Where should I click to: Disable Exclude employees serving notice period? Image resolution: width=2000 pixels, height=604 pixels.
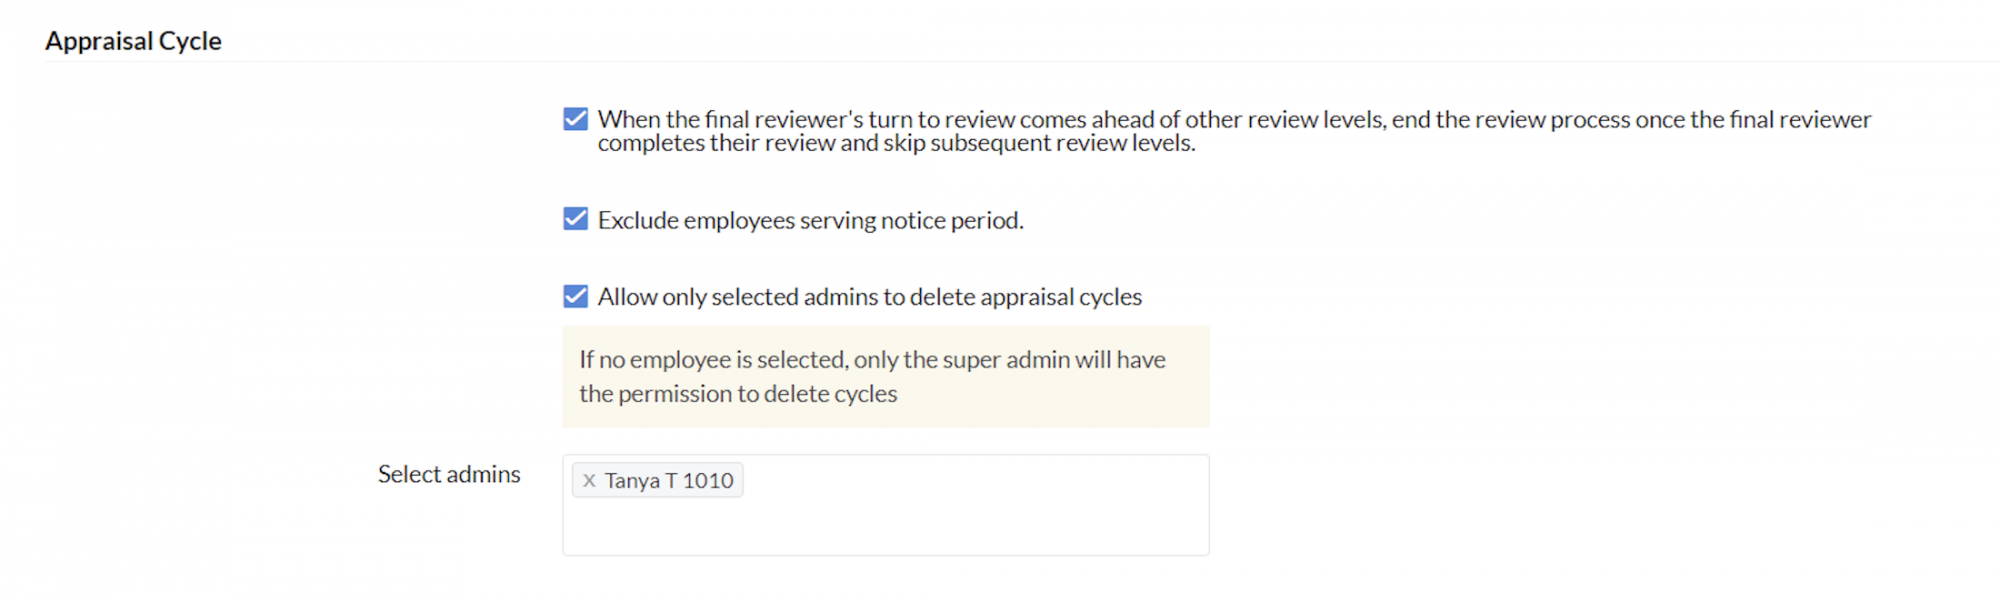pyautogui.click(x=575, y=219)
